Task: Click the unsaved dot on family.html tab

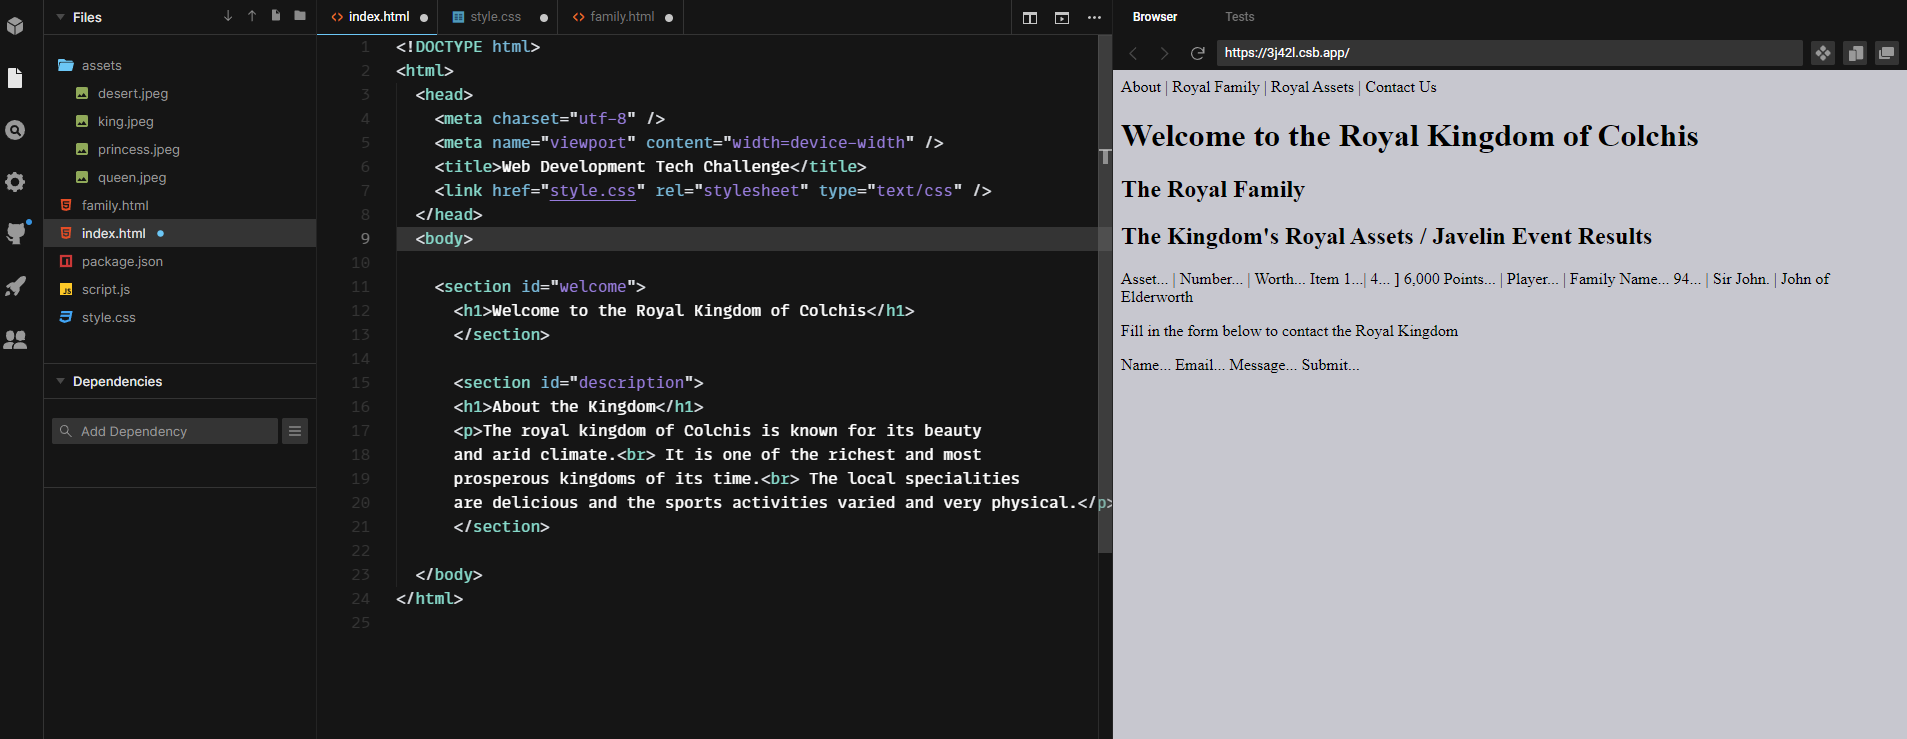Action: [669, 18]
